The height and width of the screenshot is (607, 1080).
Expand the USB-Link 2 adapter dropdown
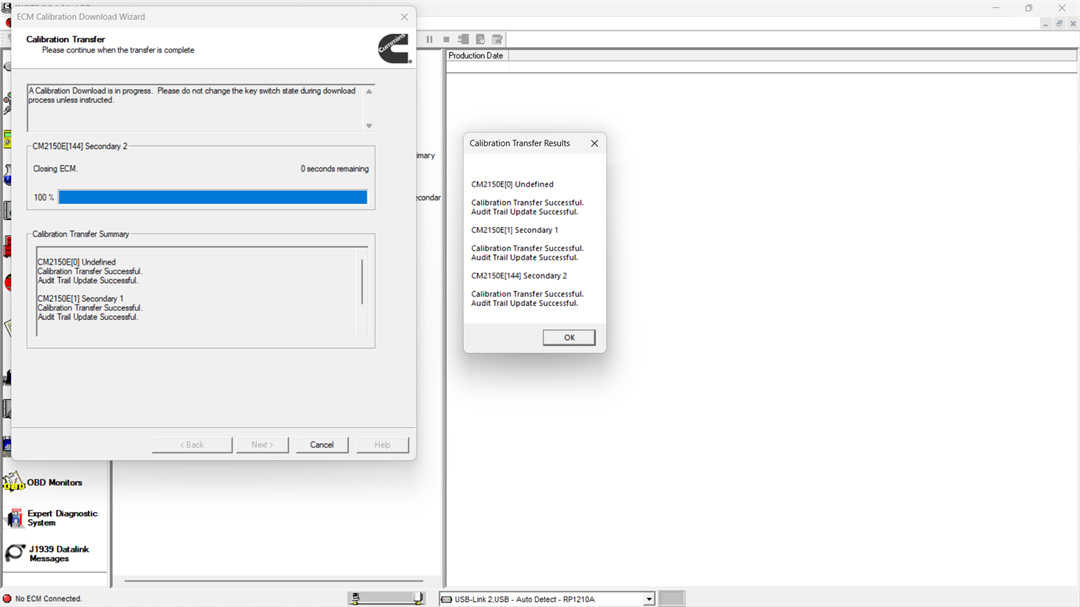(649, 599)
